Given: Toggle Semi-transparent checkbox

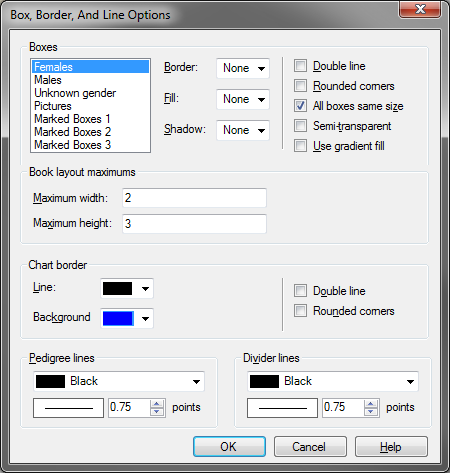Looking at the screenshot, I should point(300,126).
